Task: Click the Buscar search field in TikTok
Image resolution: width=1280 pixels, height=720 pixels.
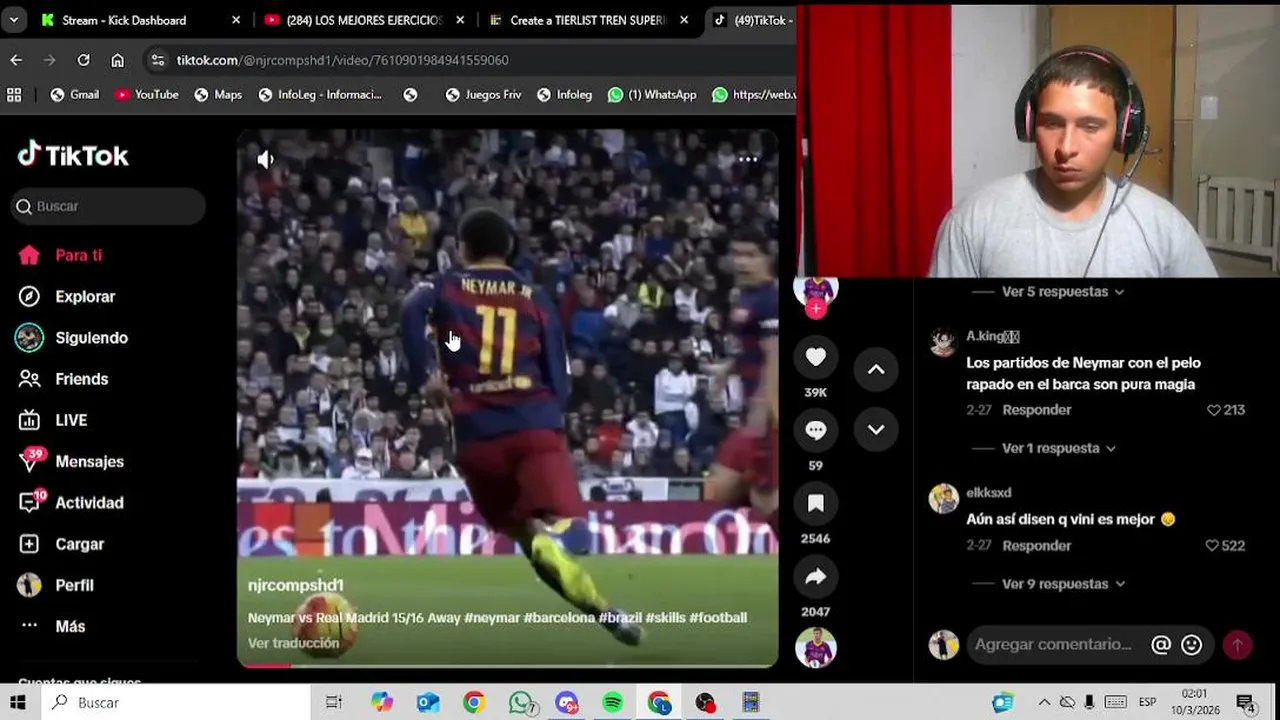Action: tap(108, 206)
